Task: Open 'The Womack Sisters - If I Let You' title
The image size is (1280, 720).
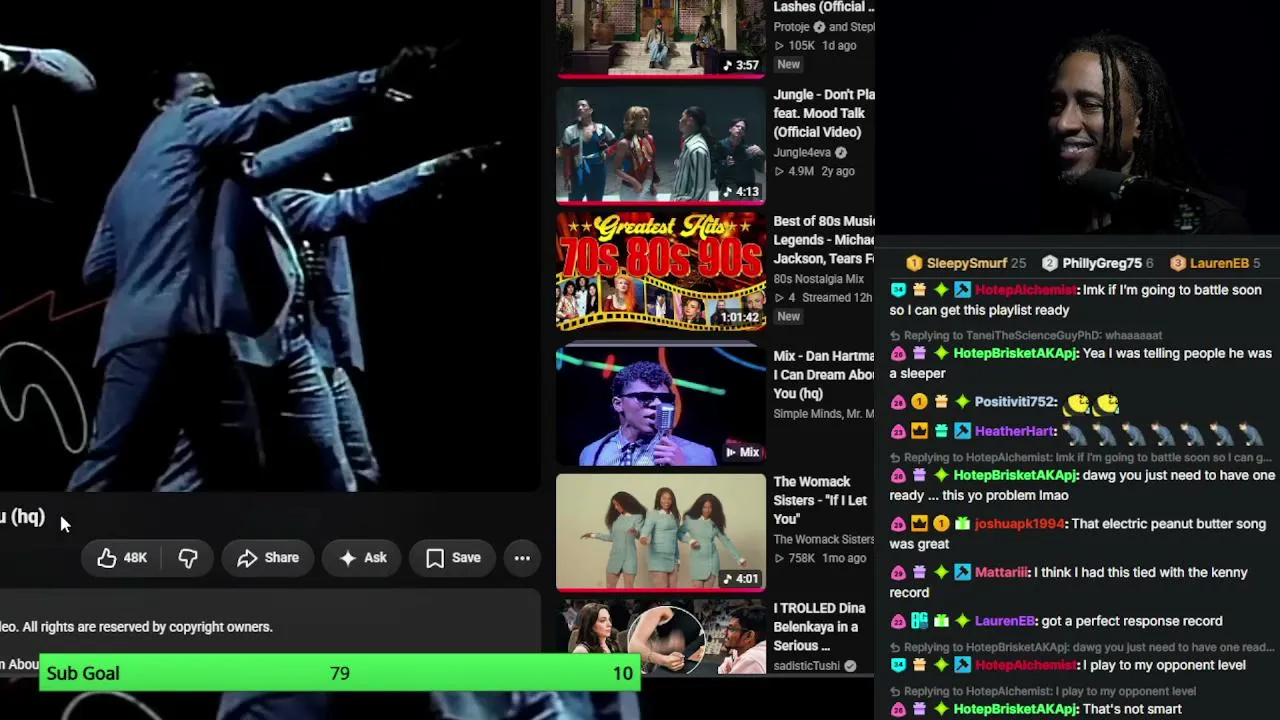Action: pos(820,500)
